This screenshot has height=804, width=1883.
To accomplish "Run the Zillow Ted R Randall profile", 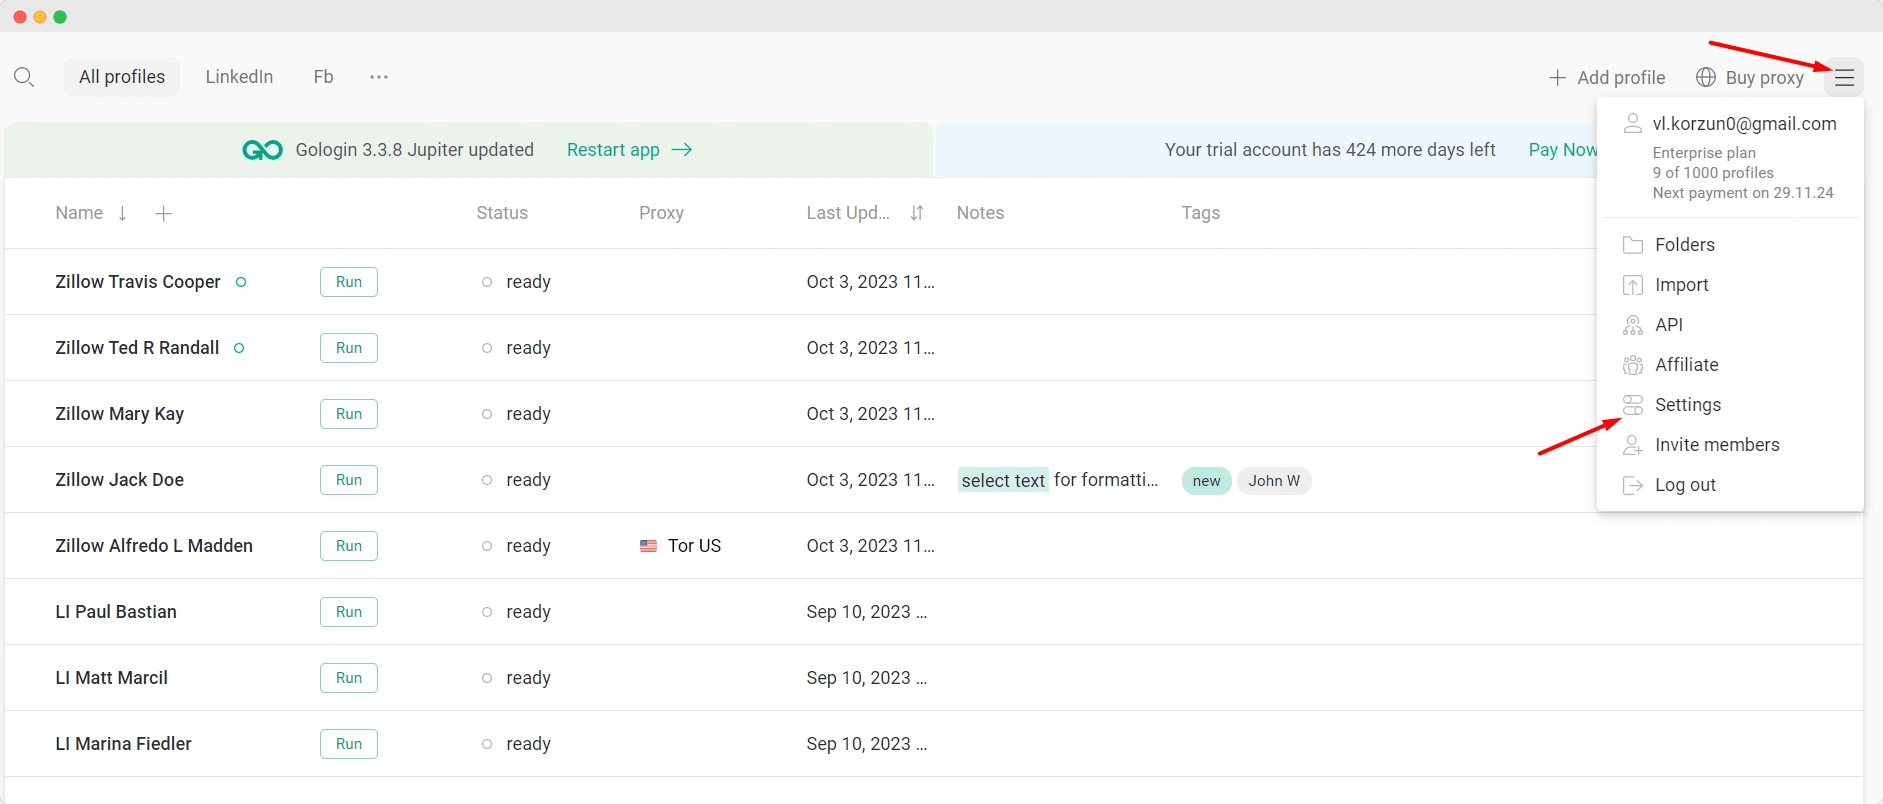I will tap(349, 348).
